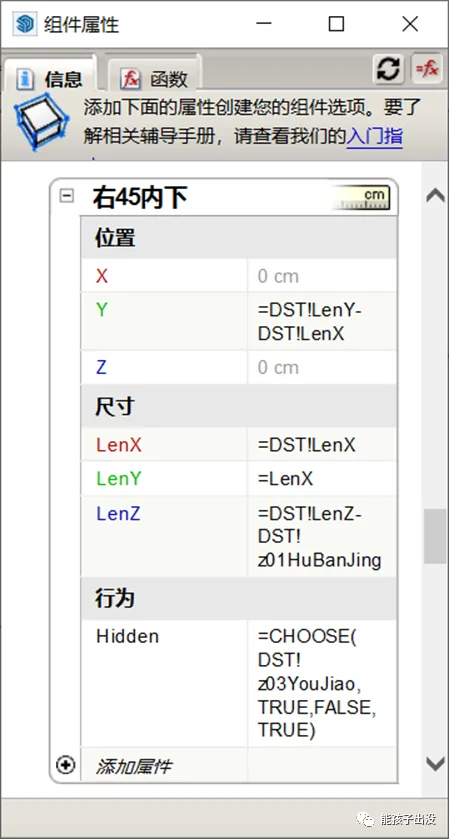449x839 pixels.
Task: Click the vertical scrollbar thumb
Action: 435,536
